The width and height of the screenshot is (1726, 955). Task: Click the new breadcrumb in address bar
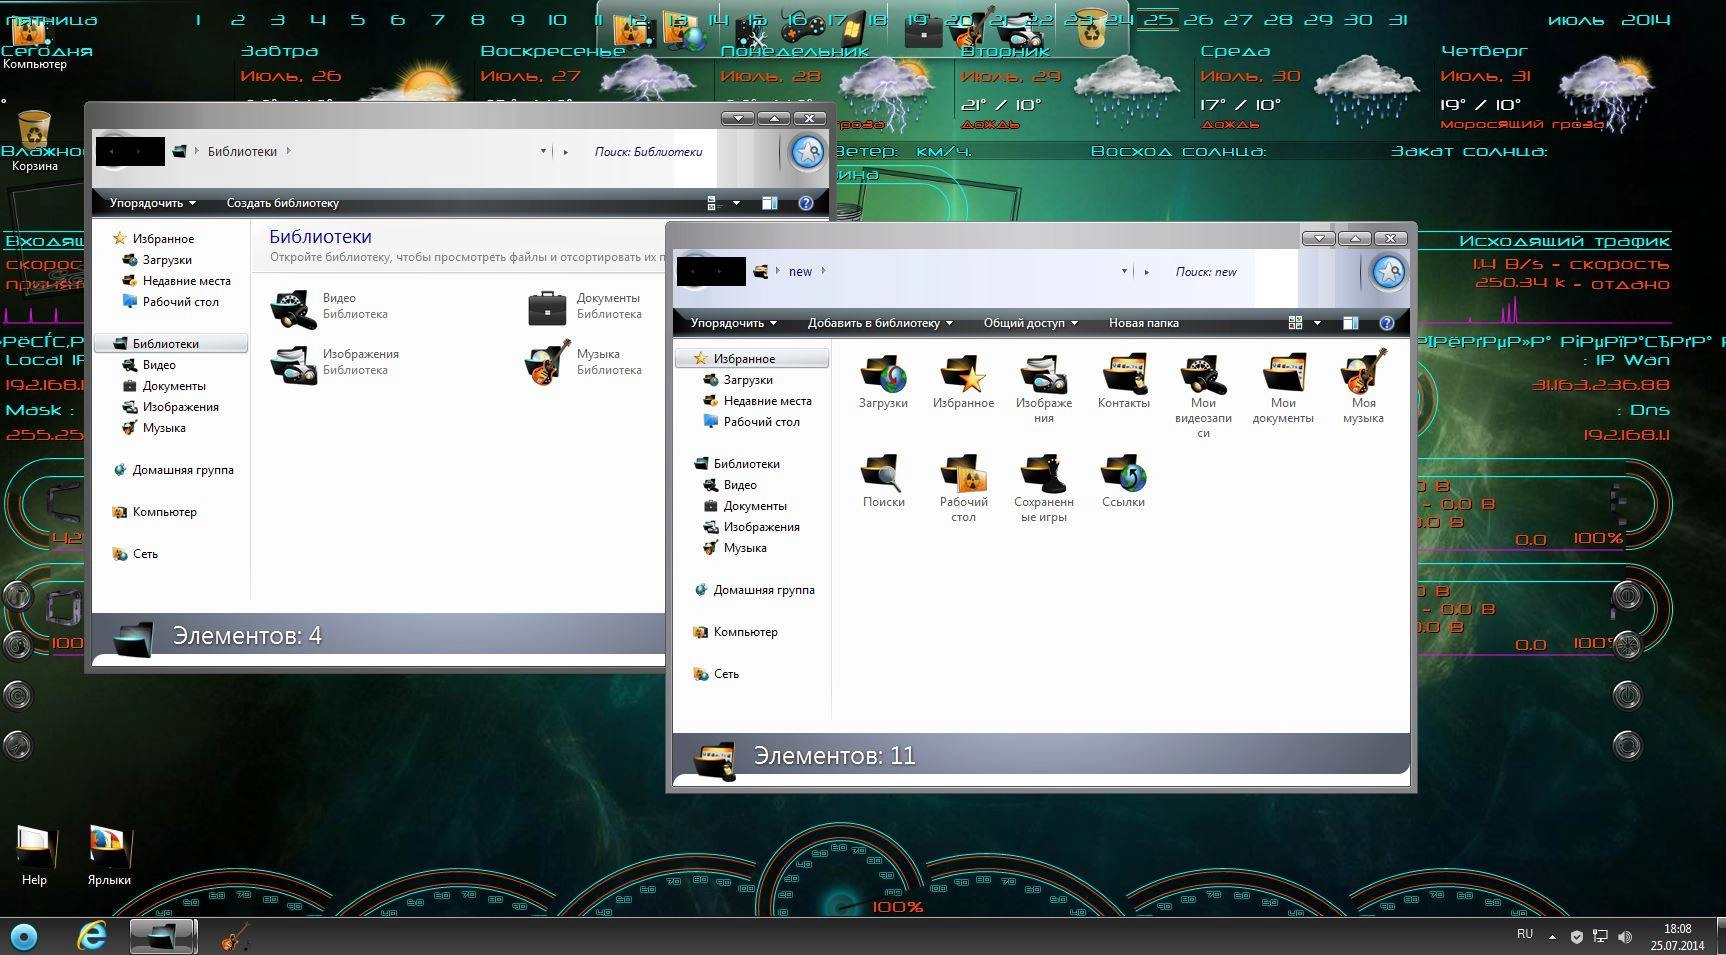click(x=800, y=271)
